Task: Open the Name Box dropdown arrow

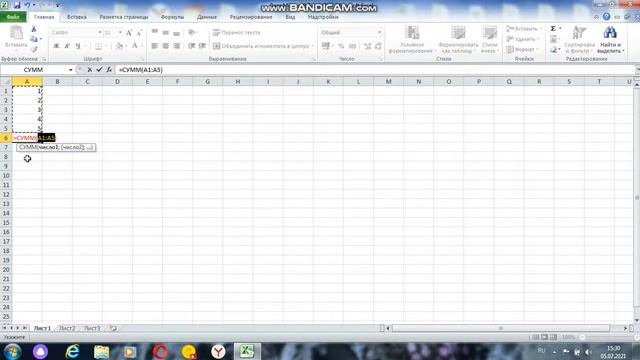Action: [71, 70]
